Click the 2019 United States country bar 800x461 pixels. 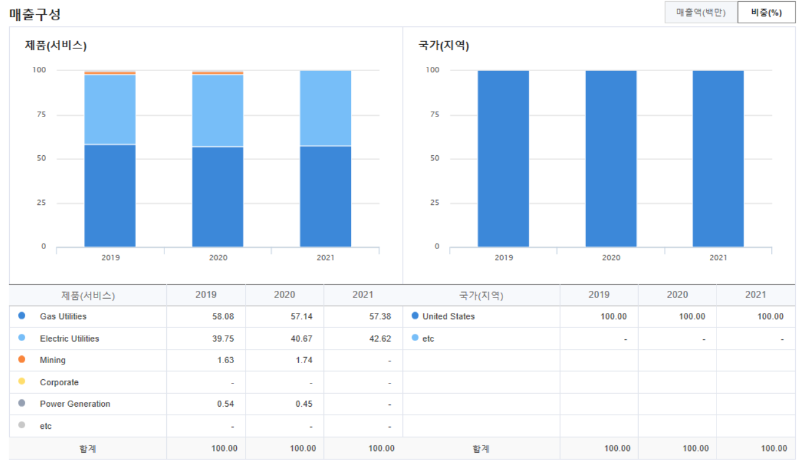coord(503,159)
